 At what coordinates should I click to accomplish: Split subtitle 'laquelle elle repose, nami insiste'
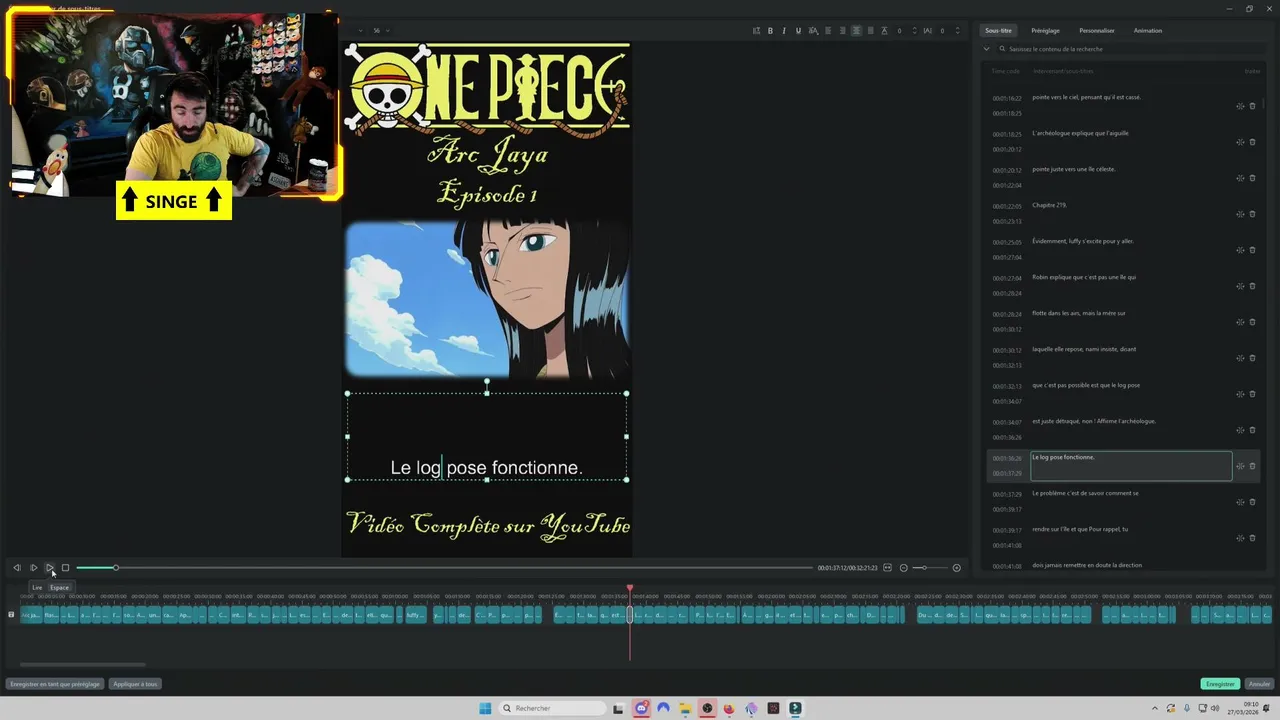(x=1240, y=358)
